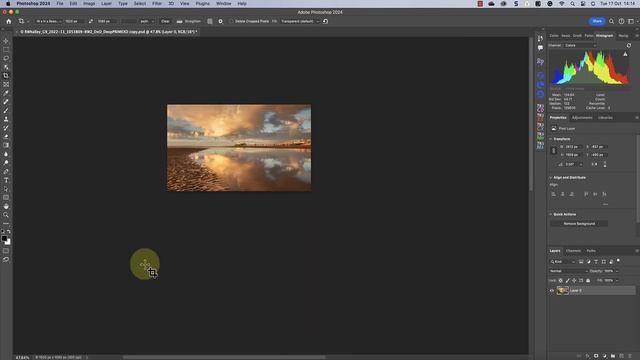
Task: Select the Frame tool
Action: coord(6,84)
